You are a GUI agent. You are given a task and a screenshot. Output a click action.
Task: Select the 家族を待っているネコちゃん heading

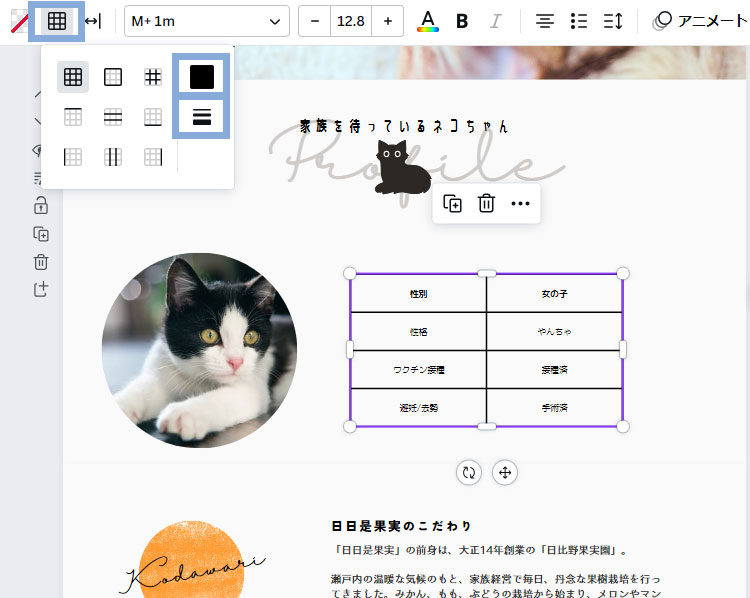[404, 126]
